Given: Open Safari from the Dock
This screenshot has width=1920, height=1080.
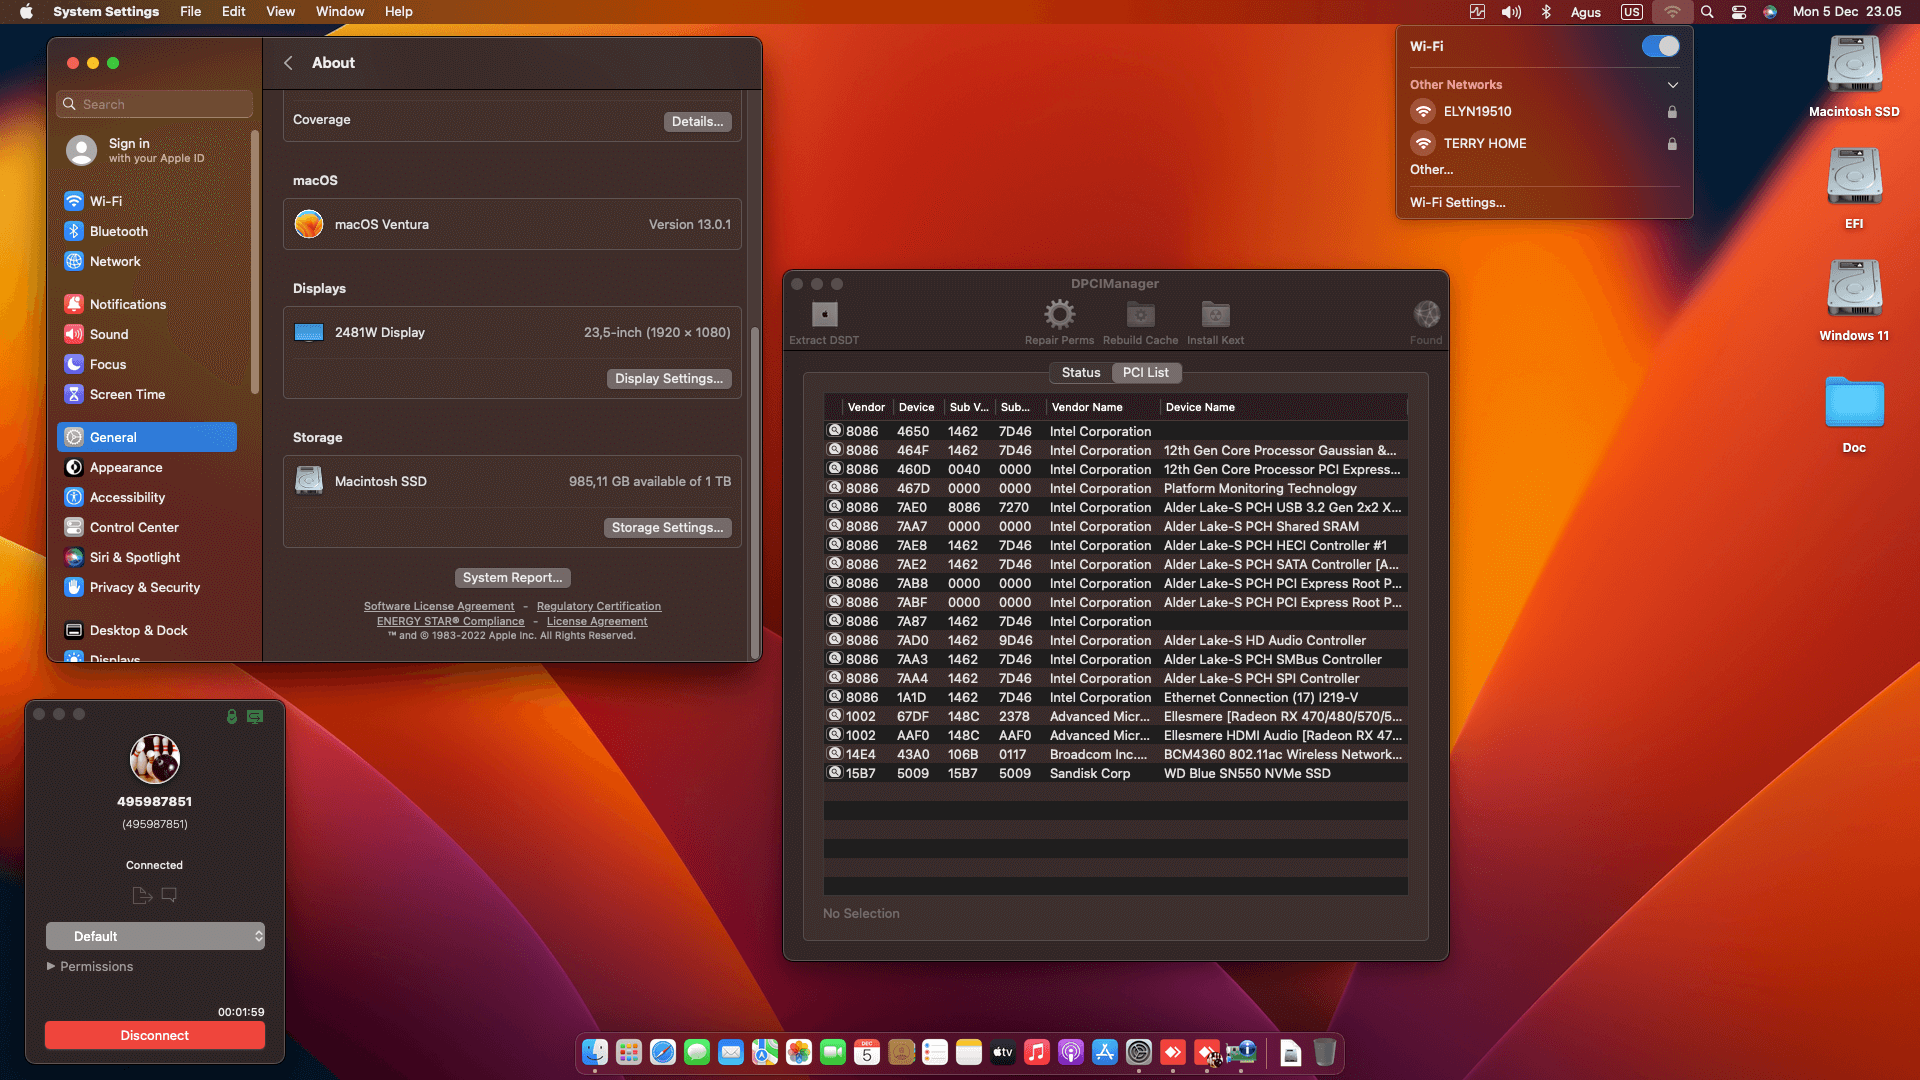Looking at the screenshot, I should (663, 1052).
